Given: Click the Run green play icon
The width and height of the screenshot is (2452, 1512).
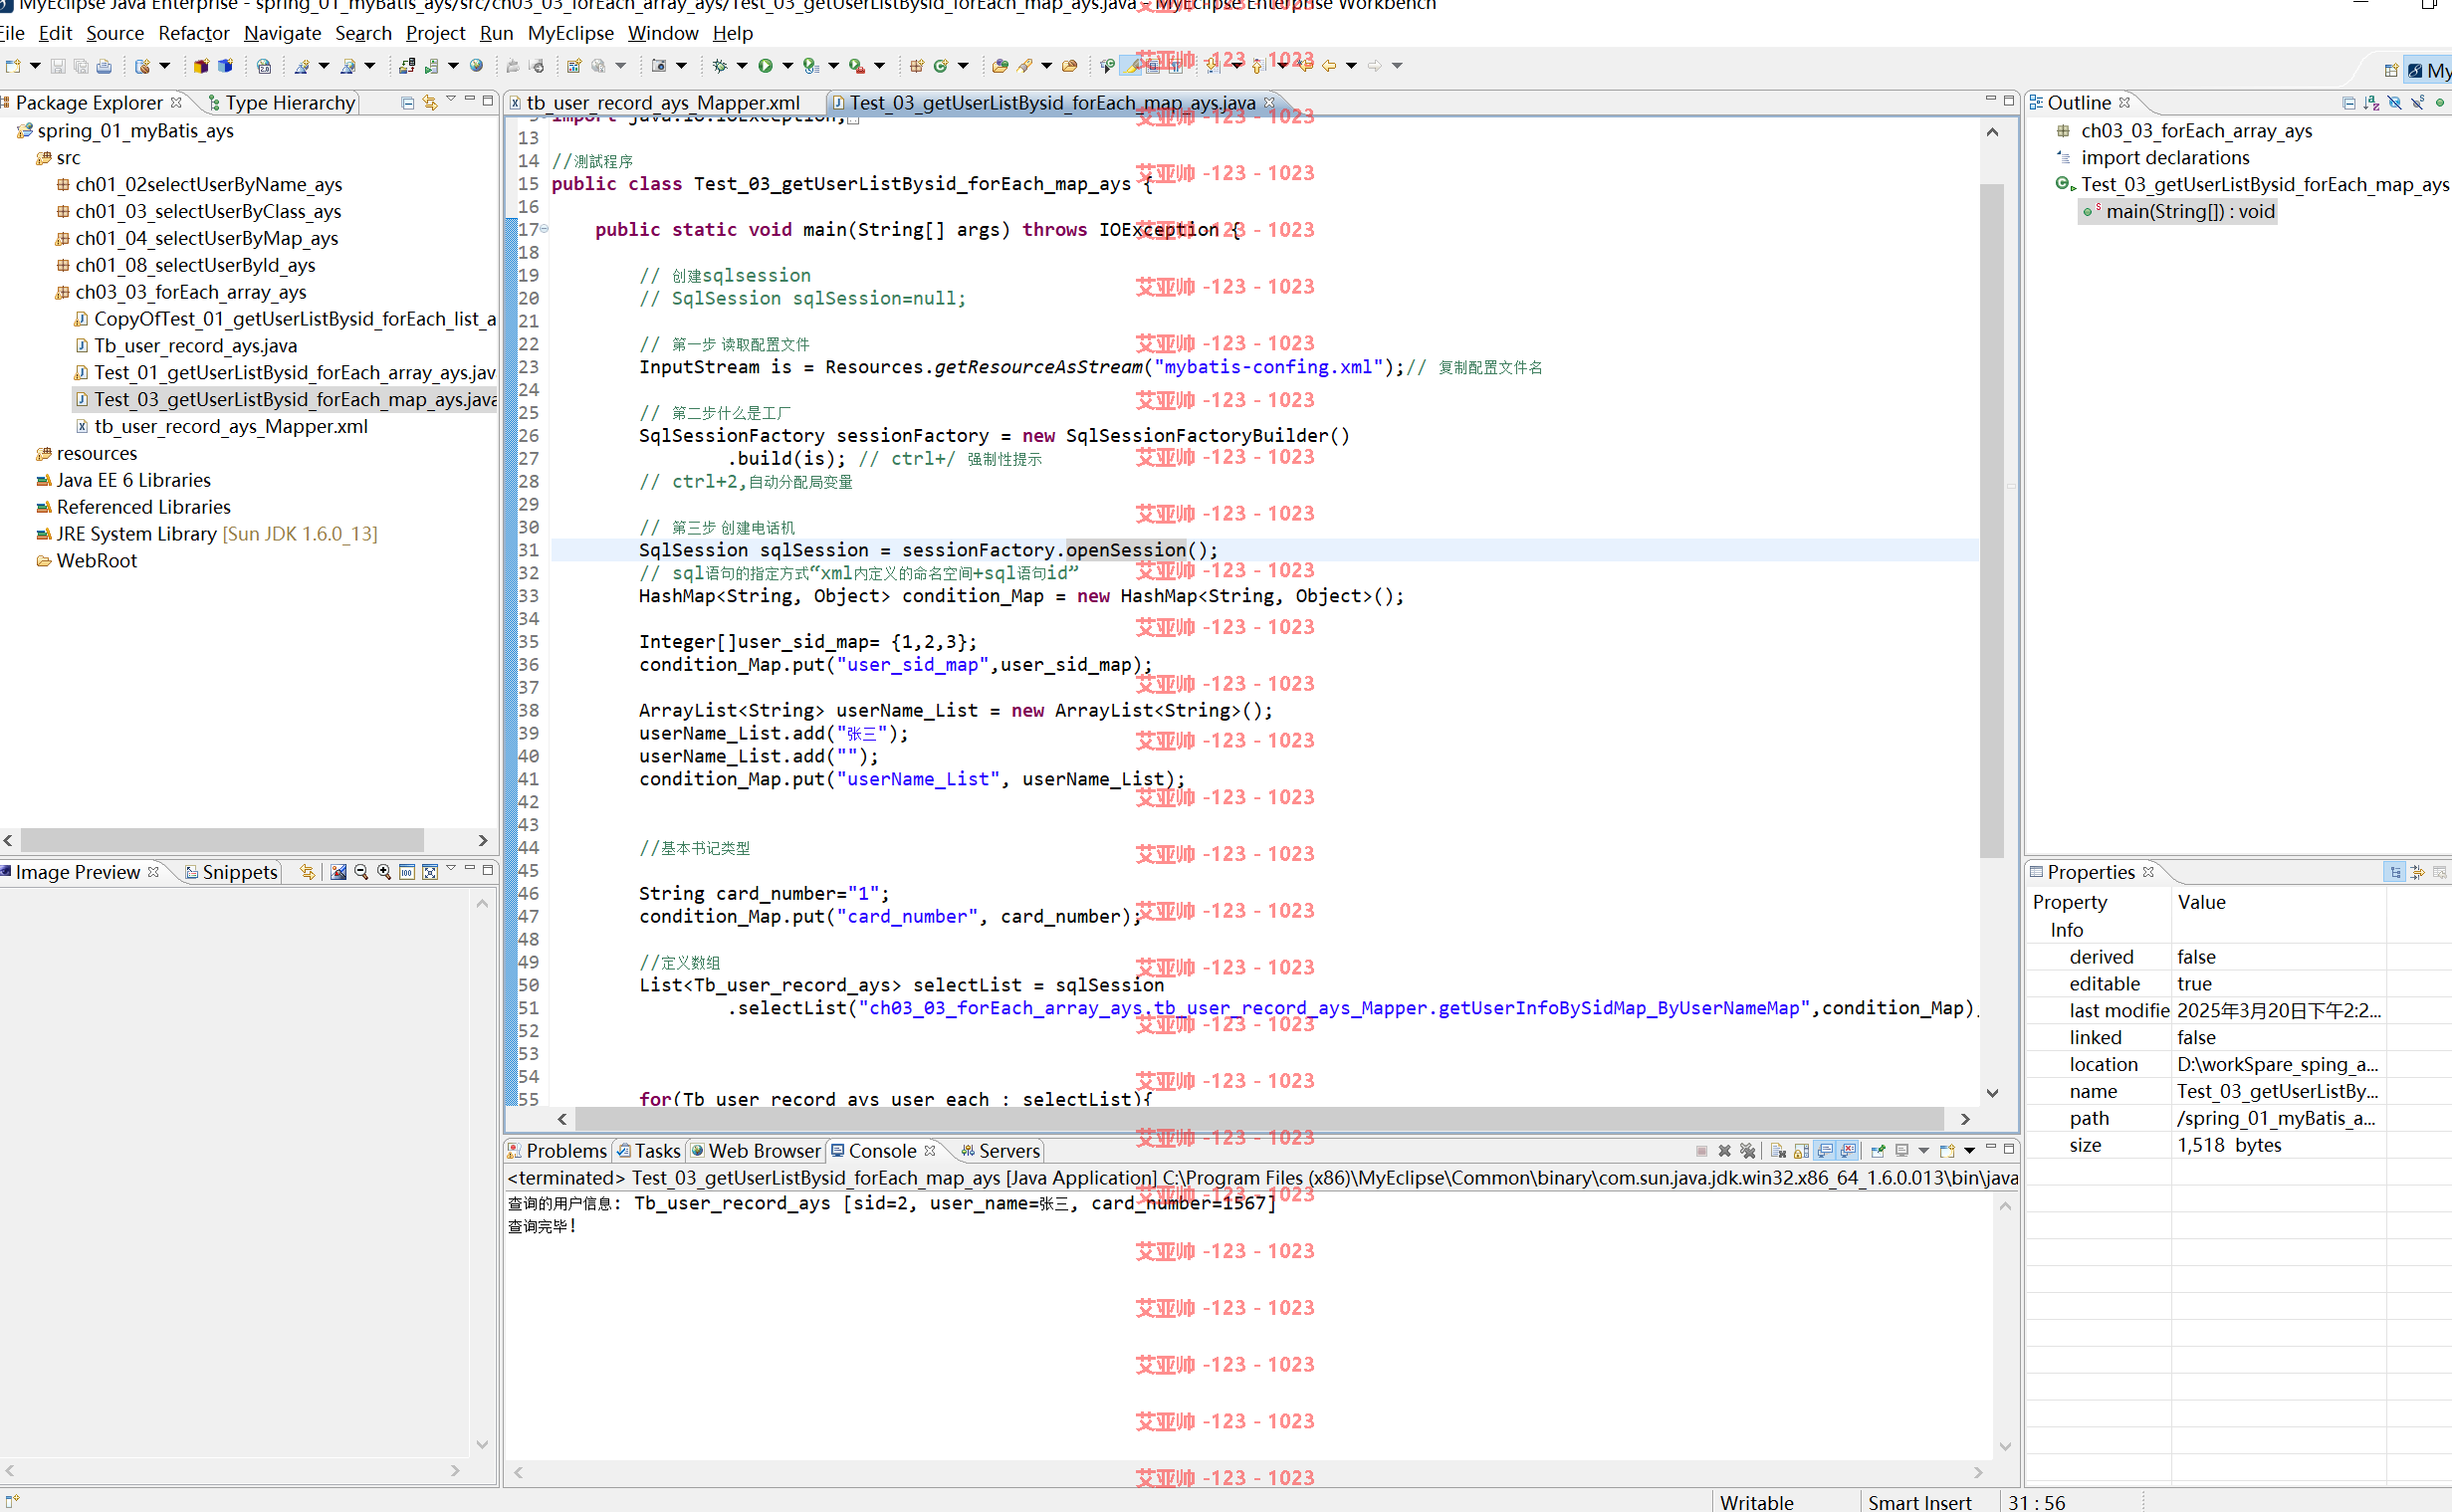Looking at the screenshot, I should click(x=765, y=66).
